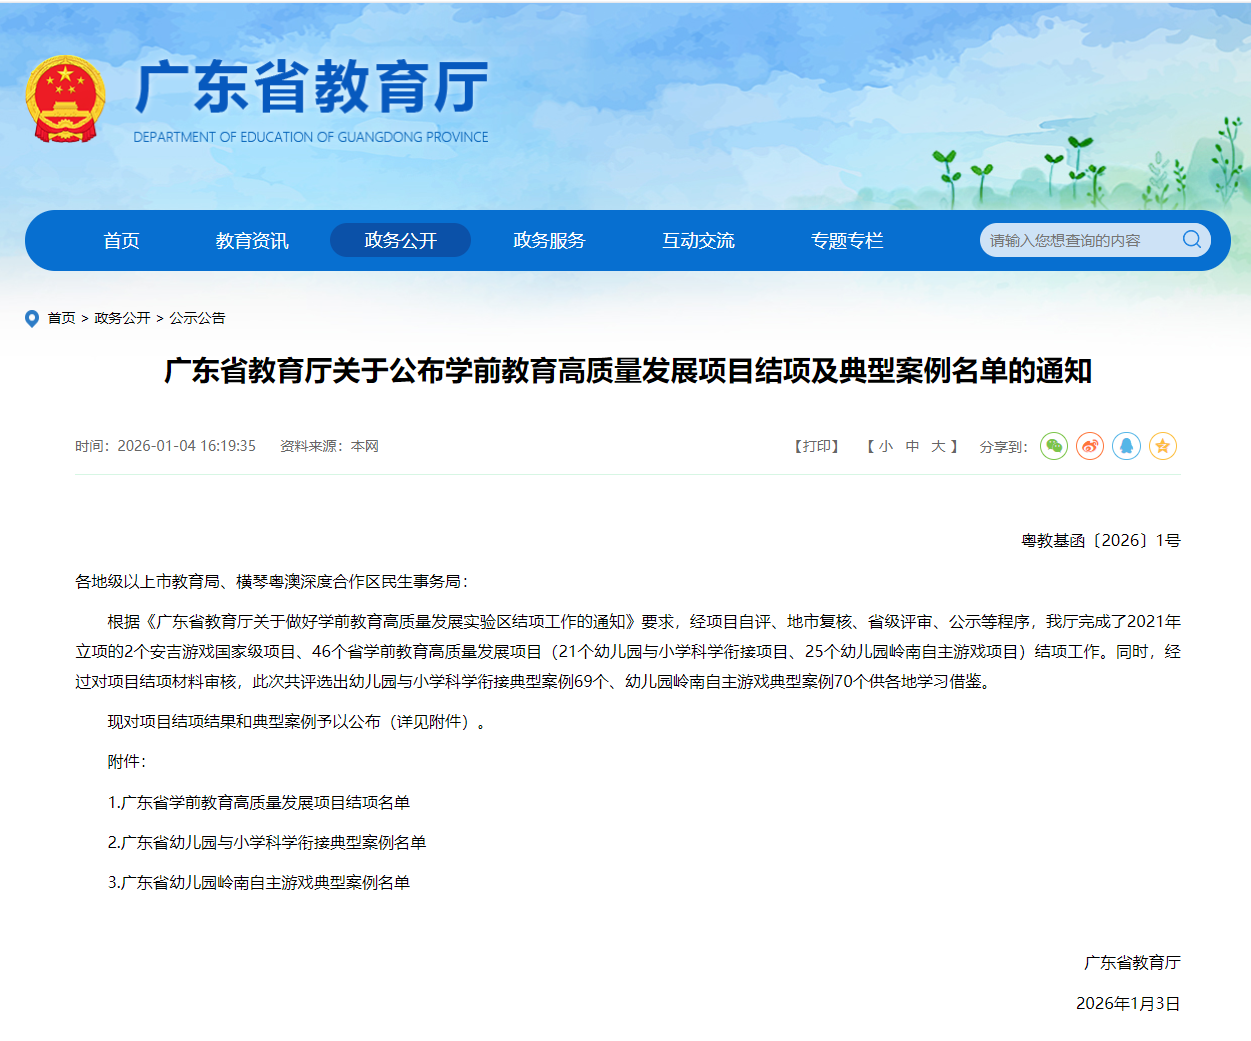Select the 政务公开 navigation tab

click(400, 241)
